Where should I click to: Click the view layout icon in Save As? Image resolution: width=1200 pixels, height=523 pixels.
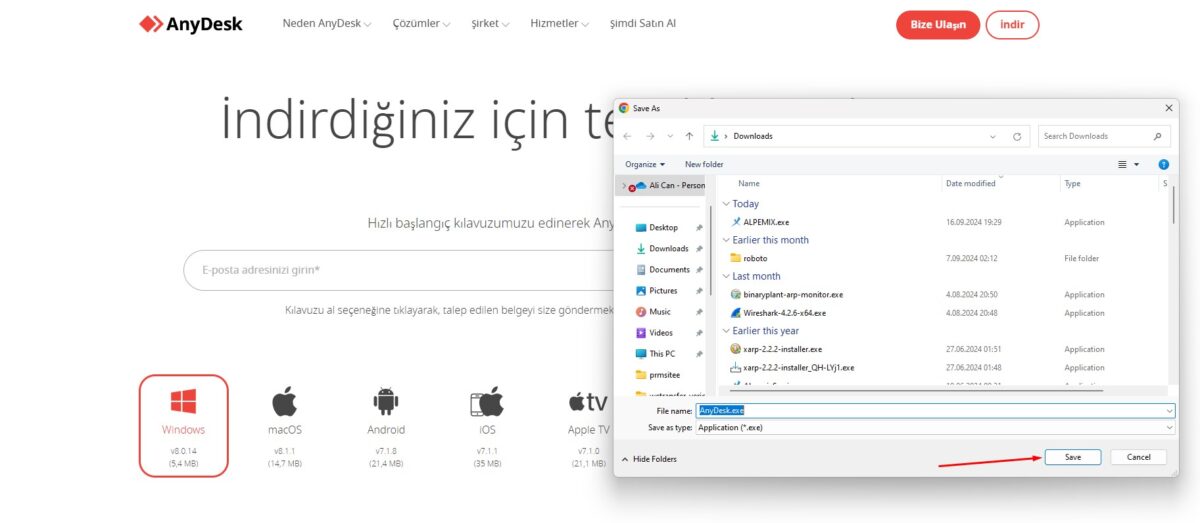pyautogui.click(x=1122, y=164)
